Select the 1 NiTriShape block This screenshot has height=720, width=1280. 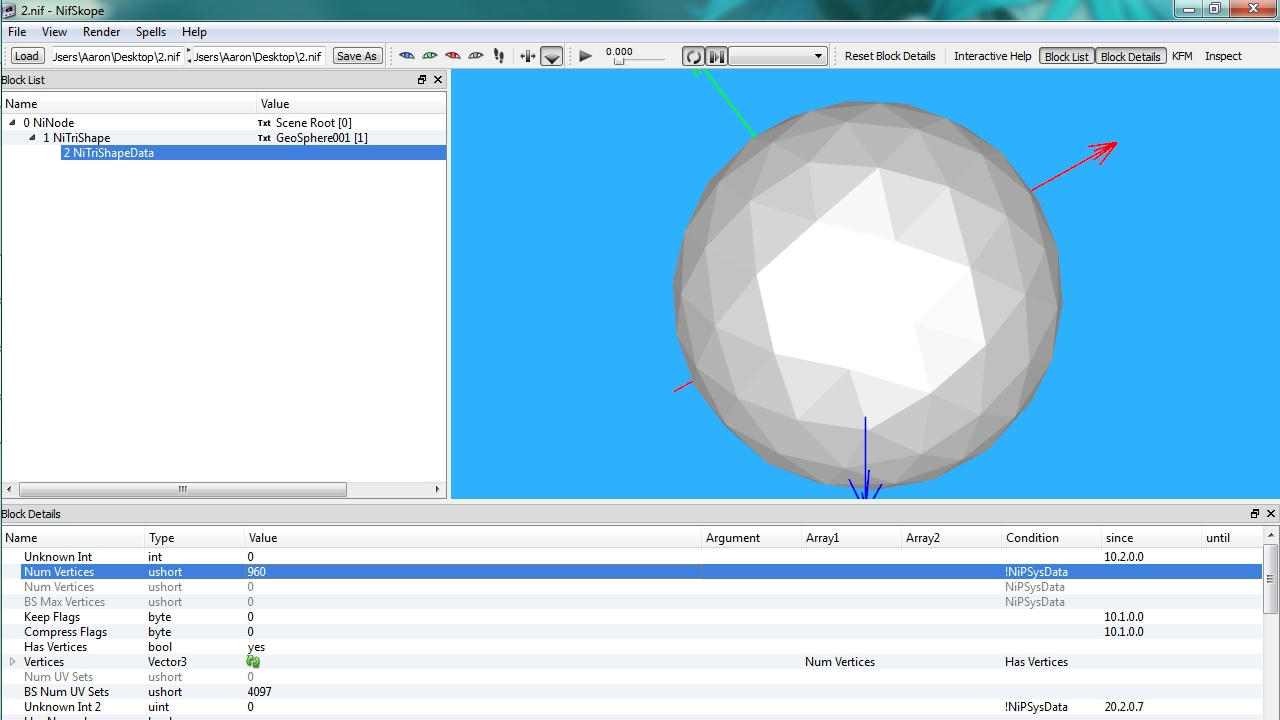click(x=76, y=138)
